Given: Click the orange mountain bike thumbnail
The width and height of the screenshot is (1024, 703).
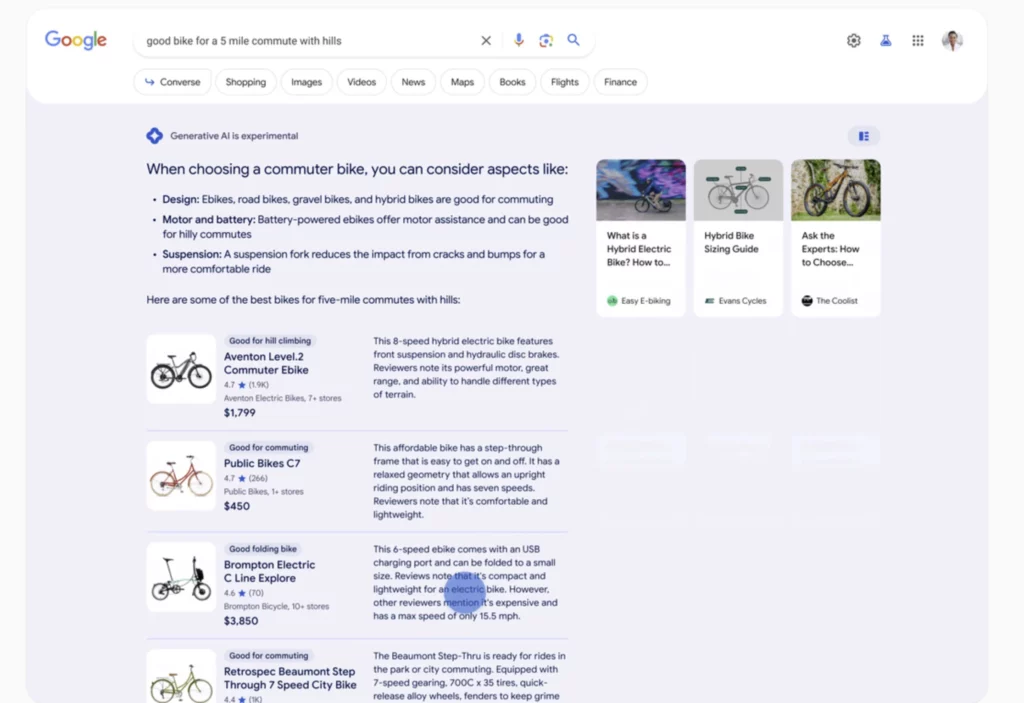Looking at the screenshot, I should pyautogui.click(x=835, y=190).
